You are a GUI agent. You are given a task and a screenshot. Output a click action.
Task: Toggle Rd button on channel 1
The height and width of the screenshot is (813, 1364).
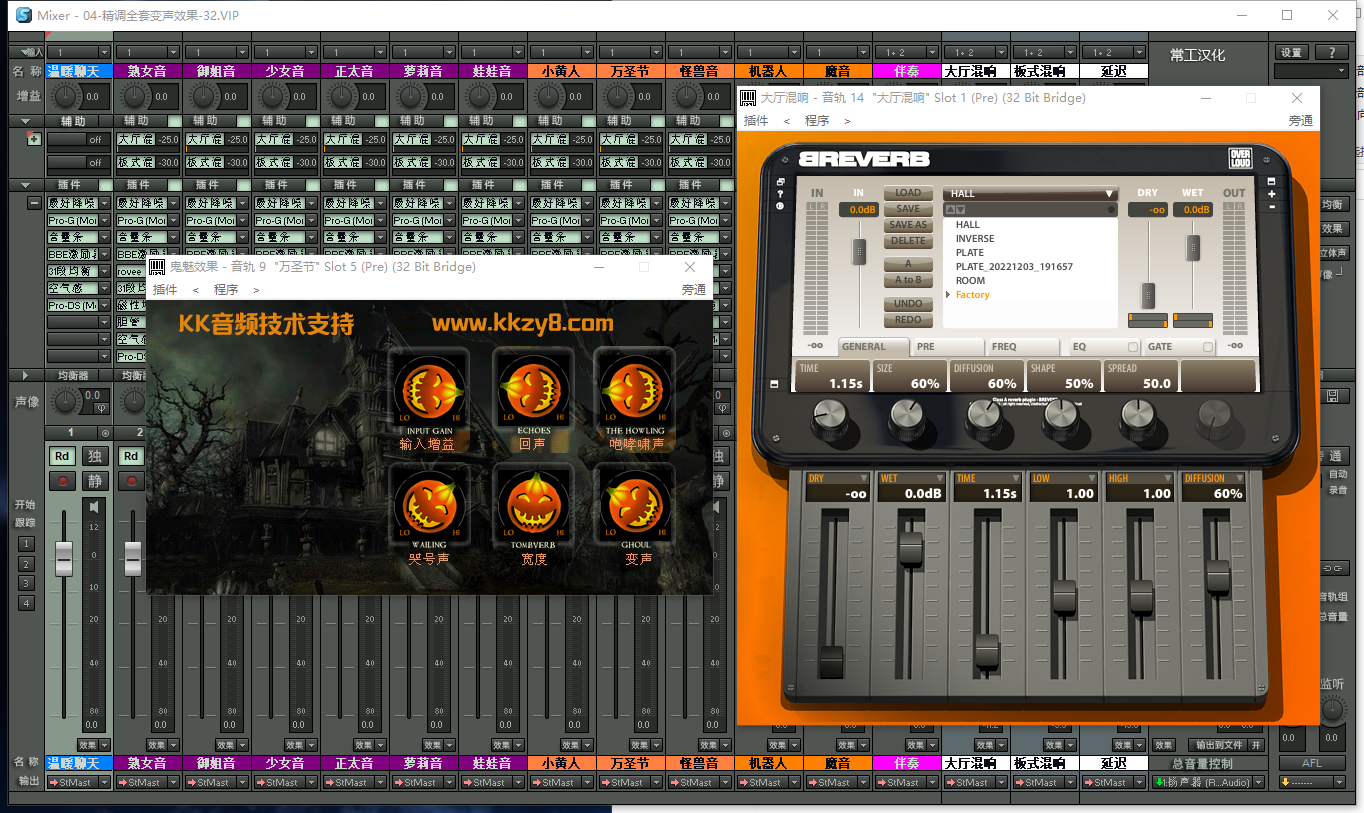coord(63,456)
